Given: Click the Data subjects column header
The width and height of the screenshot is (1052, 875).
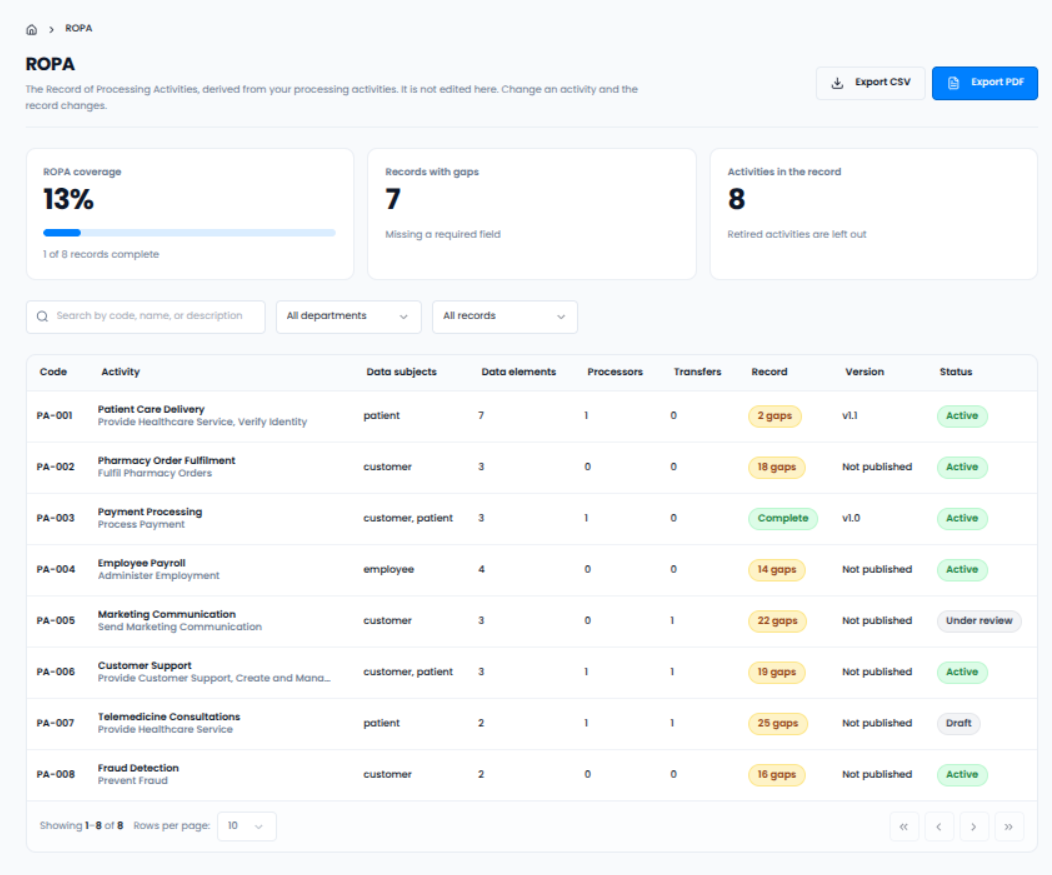Looking at the screenshot, I should (401, 372).
